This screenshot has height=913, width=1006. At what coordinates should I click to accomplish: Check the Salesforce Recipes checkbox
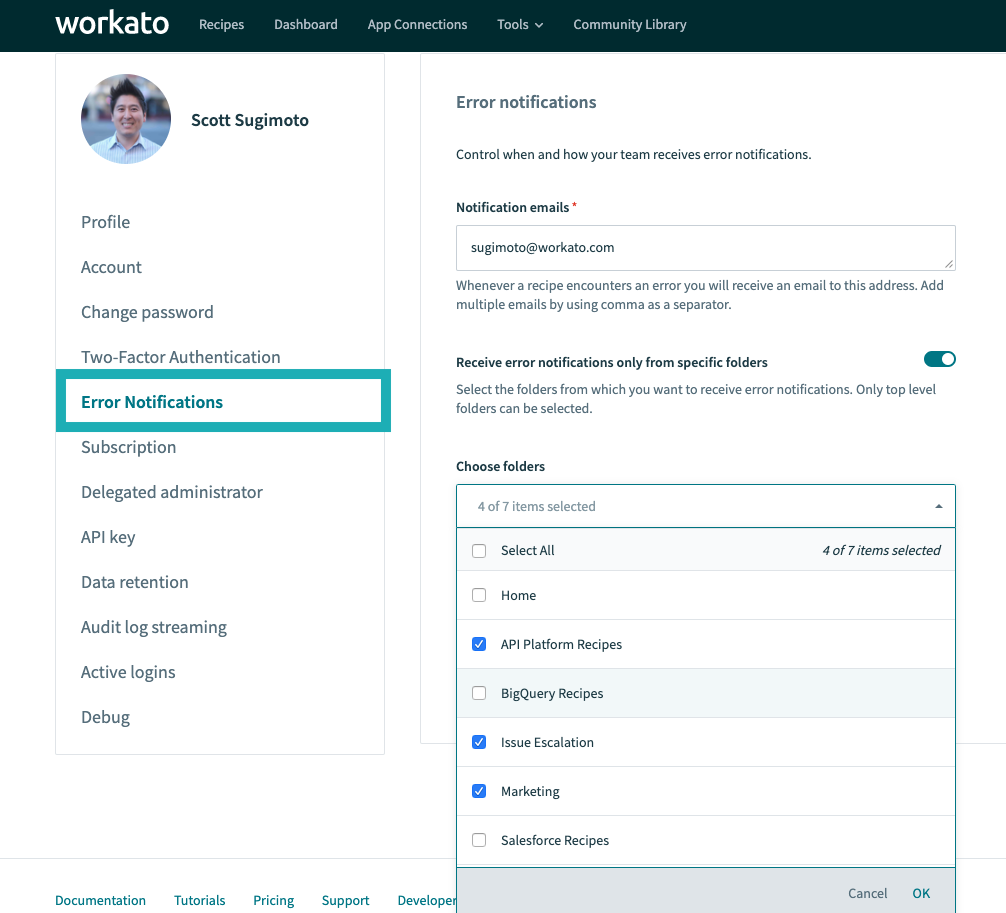pos(479,840)
